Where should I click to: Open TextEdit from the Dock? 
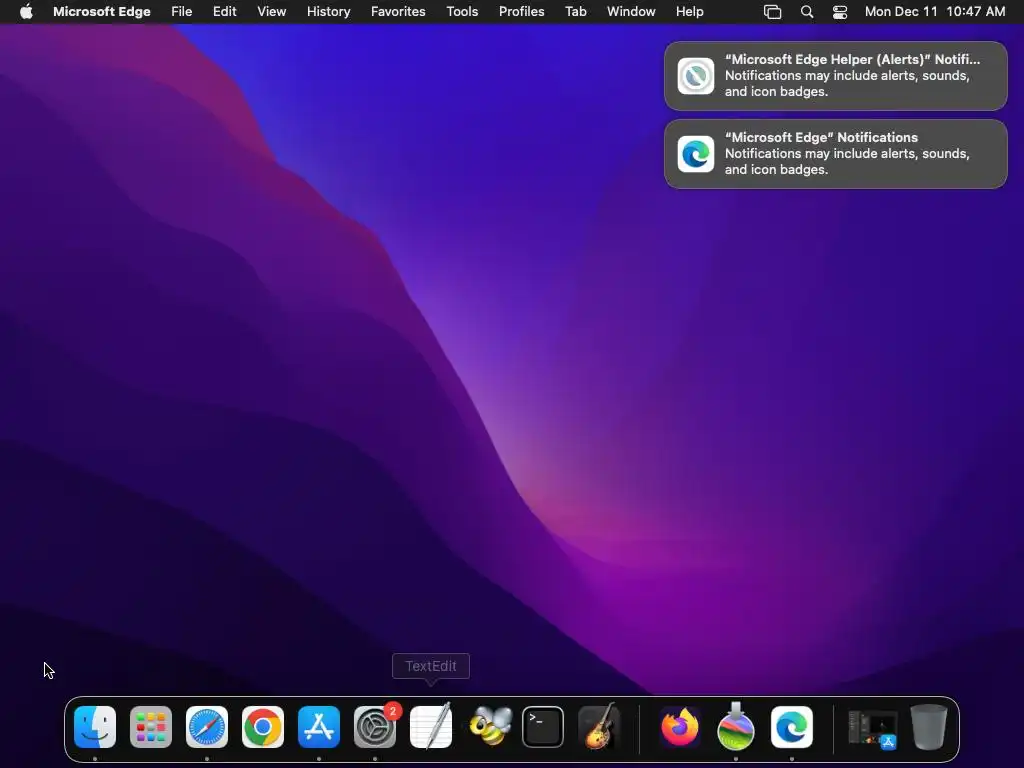tap(431, 727)
